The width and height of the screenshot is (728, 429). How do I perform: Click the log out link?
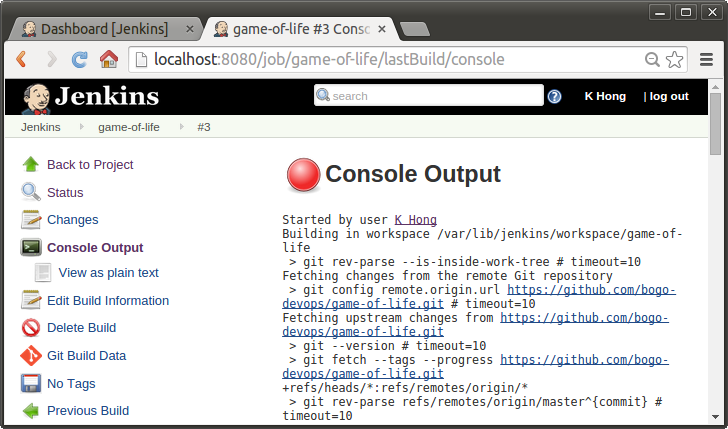point(669,96)
